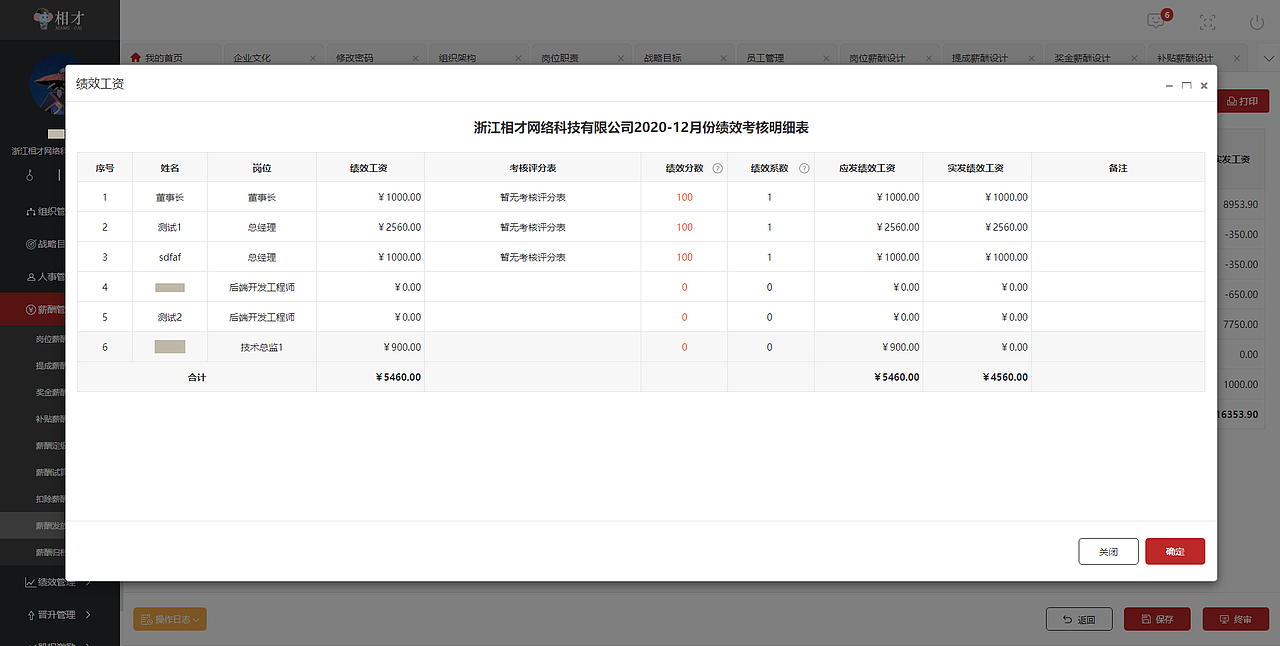Click the 战略目标 sidebar icon
This screenshot has width=1280, height=646.
pyautogui.click(x=32, y=244)
